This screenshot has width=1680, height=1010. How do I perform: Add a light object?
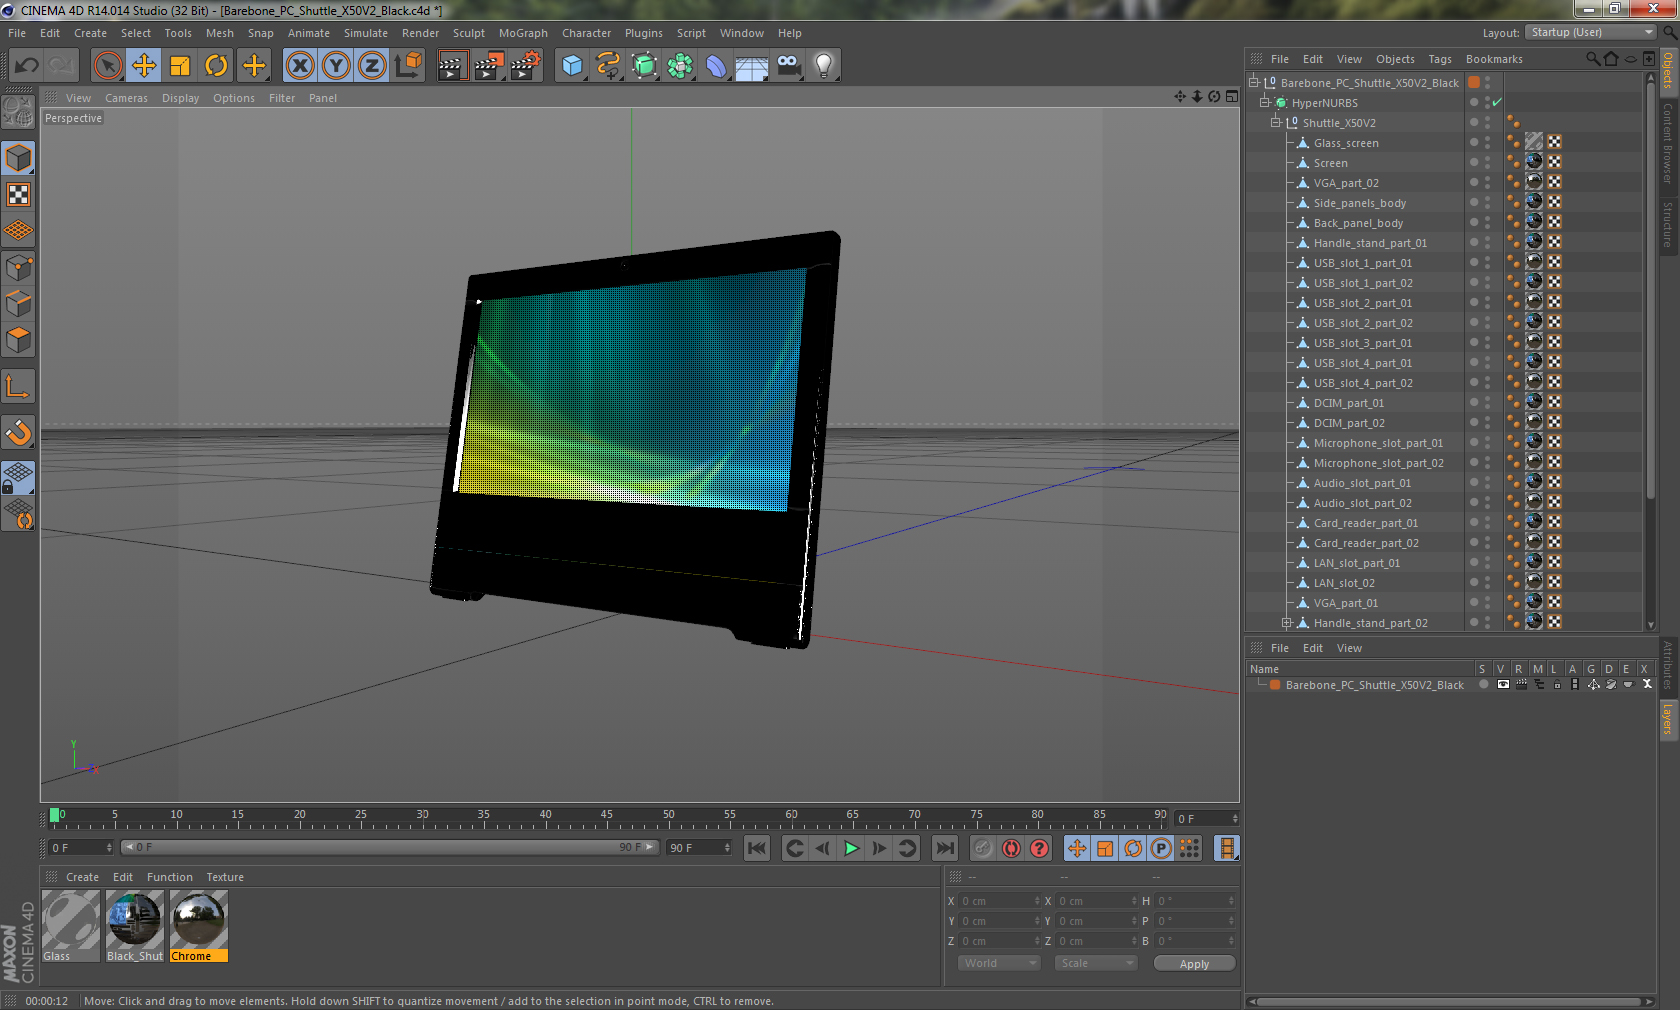coord(824,66)
